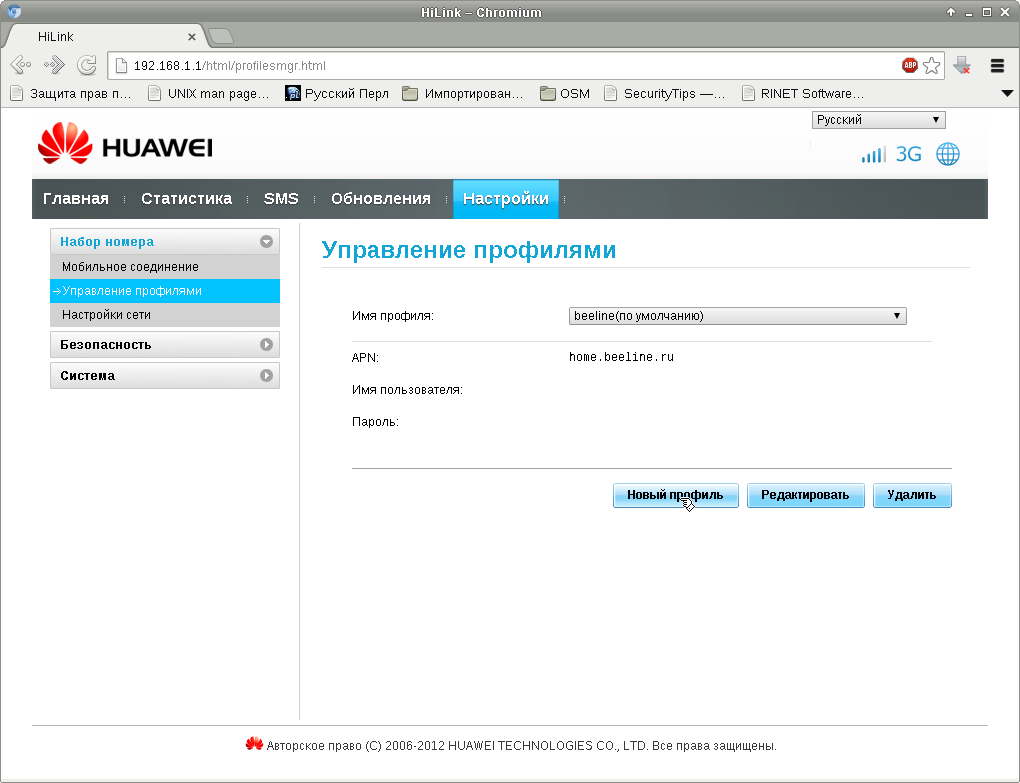Open the Chromium hamburger menu
This screenshot has width=1020, height=783.
click(x=997, y=65)
